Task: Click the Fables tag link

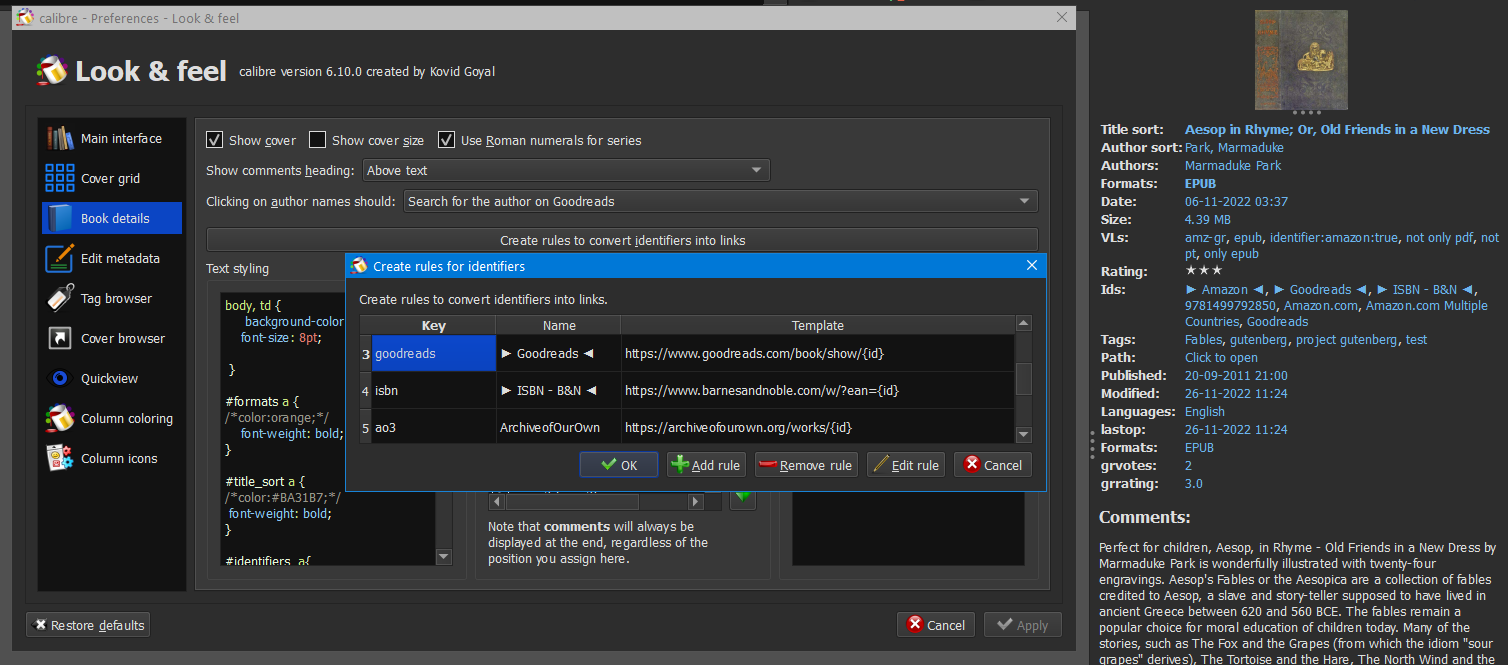Action: coord(1203,339)
